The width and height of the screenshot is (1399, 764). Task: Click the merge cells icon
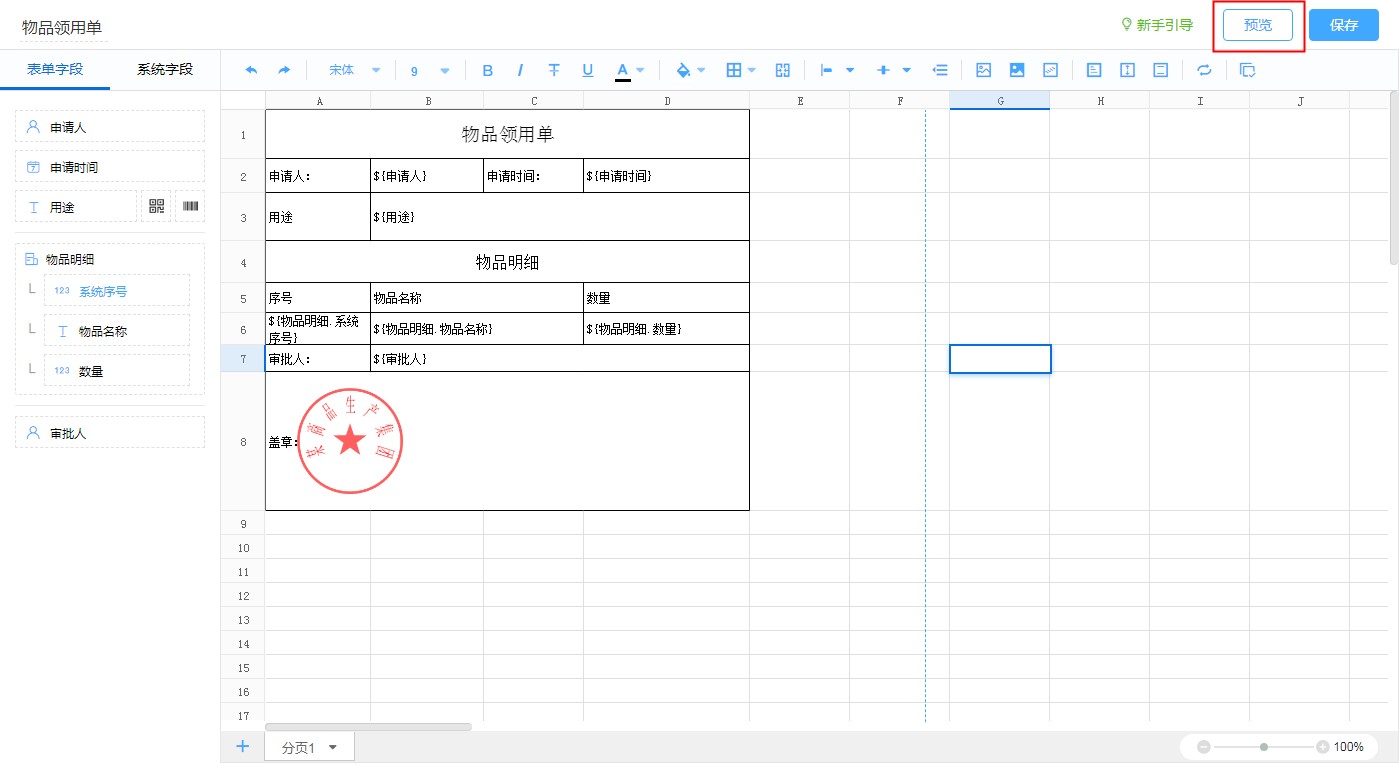783,70
